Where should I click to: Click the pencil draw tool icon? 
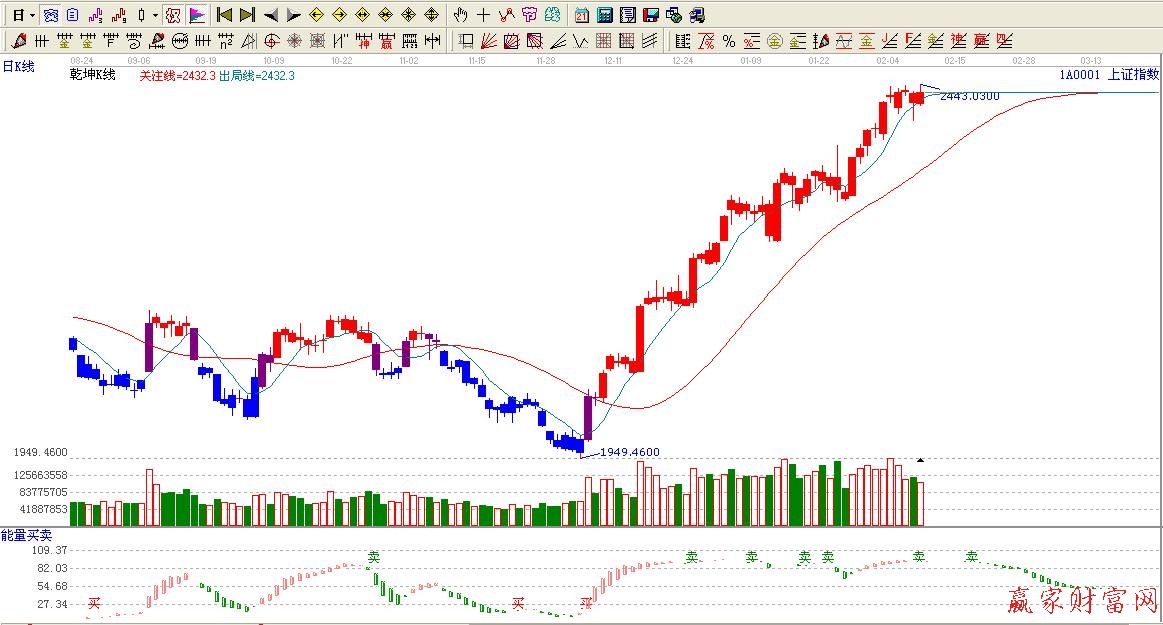coord(17,41)
